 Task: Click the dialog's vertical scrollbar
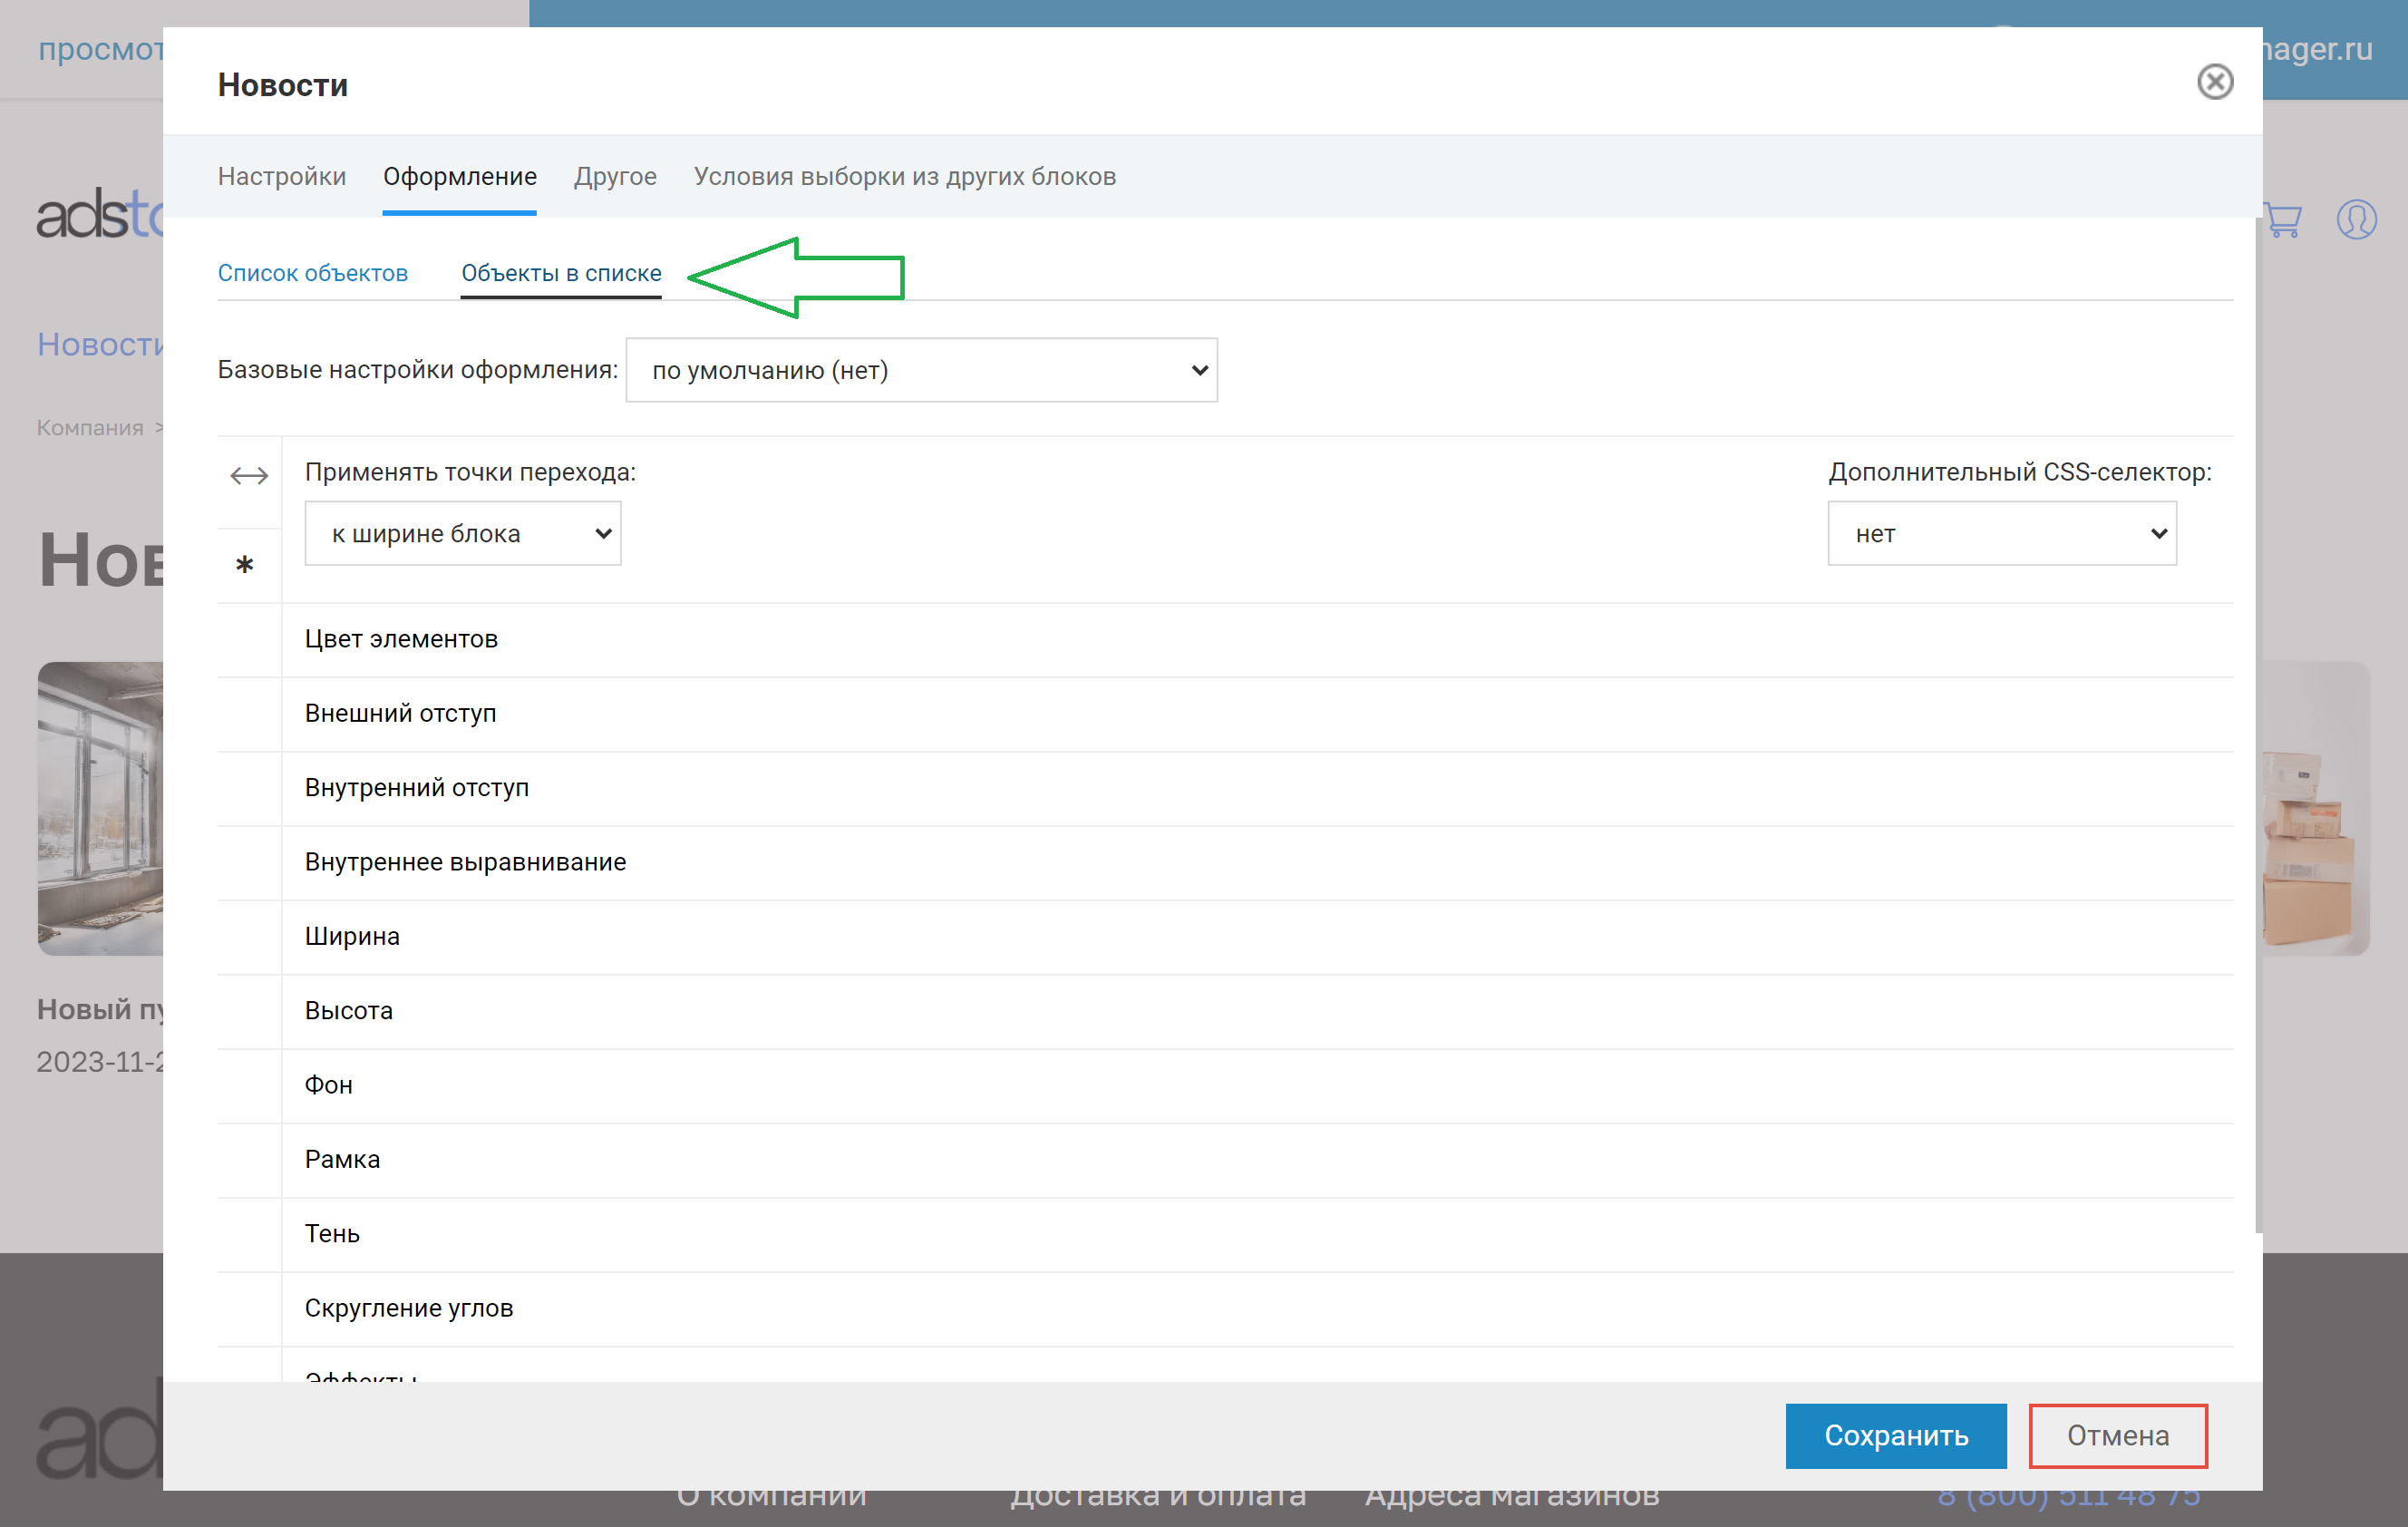2258,725
